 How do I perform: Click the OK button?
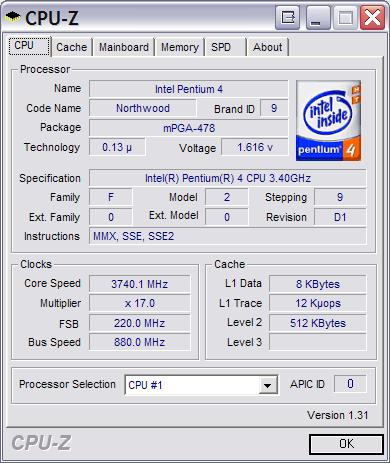tap(346, 444)
